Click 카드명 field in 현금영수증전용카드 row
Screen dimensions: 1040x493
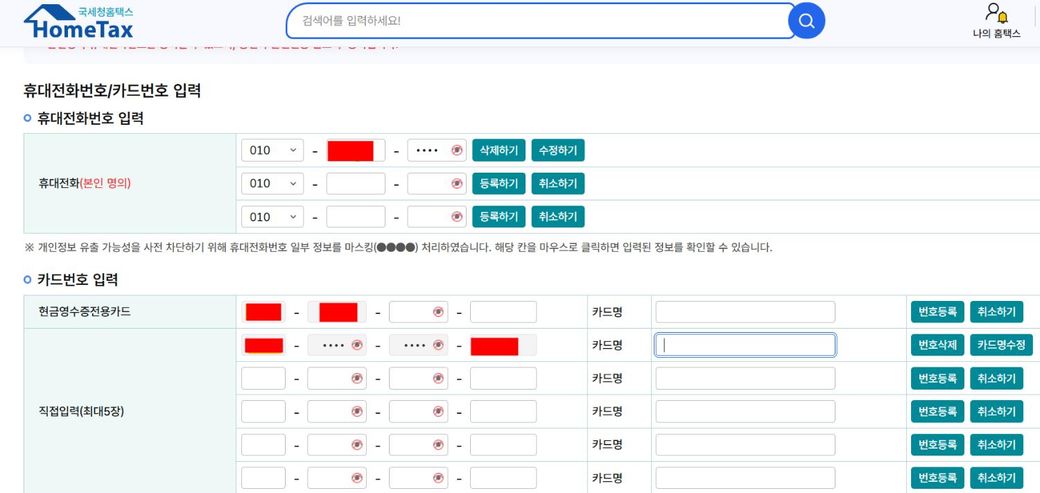[x=744, y=312]
